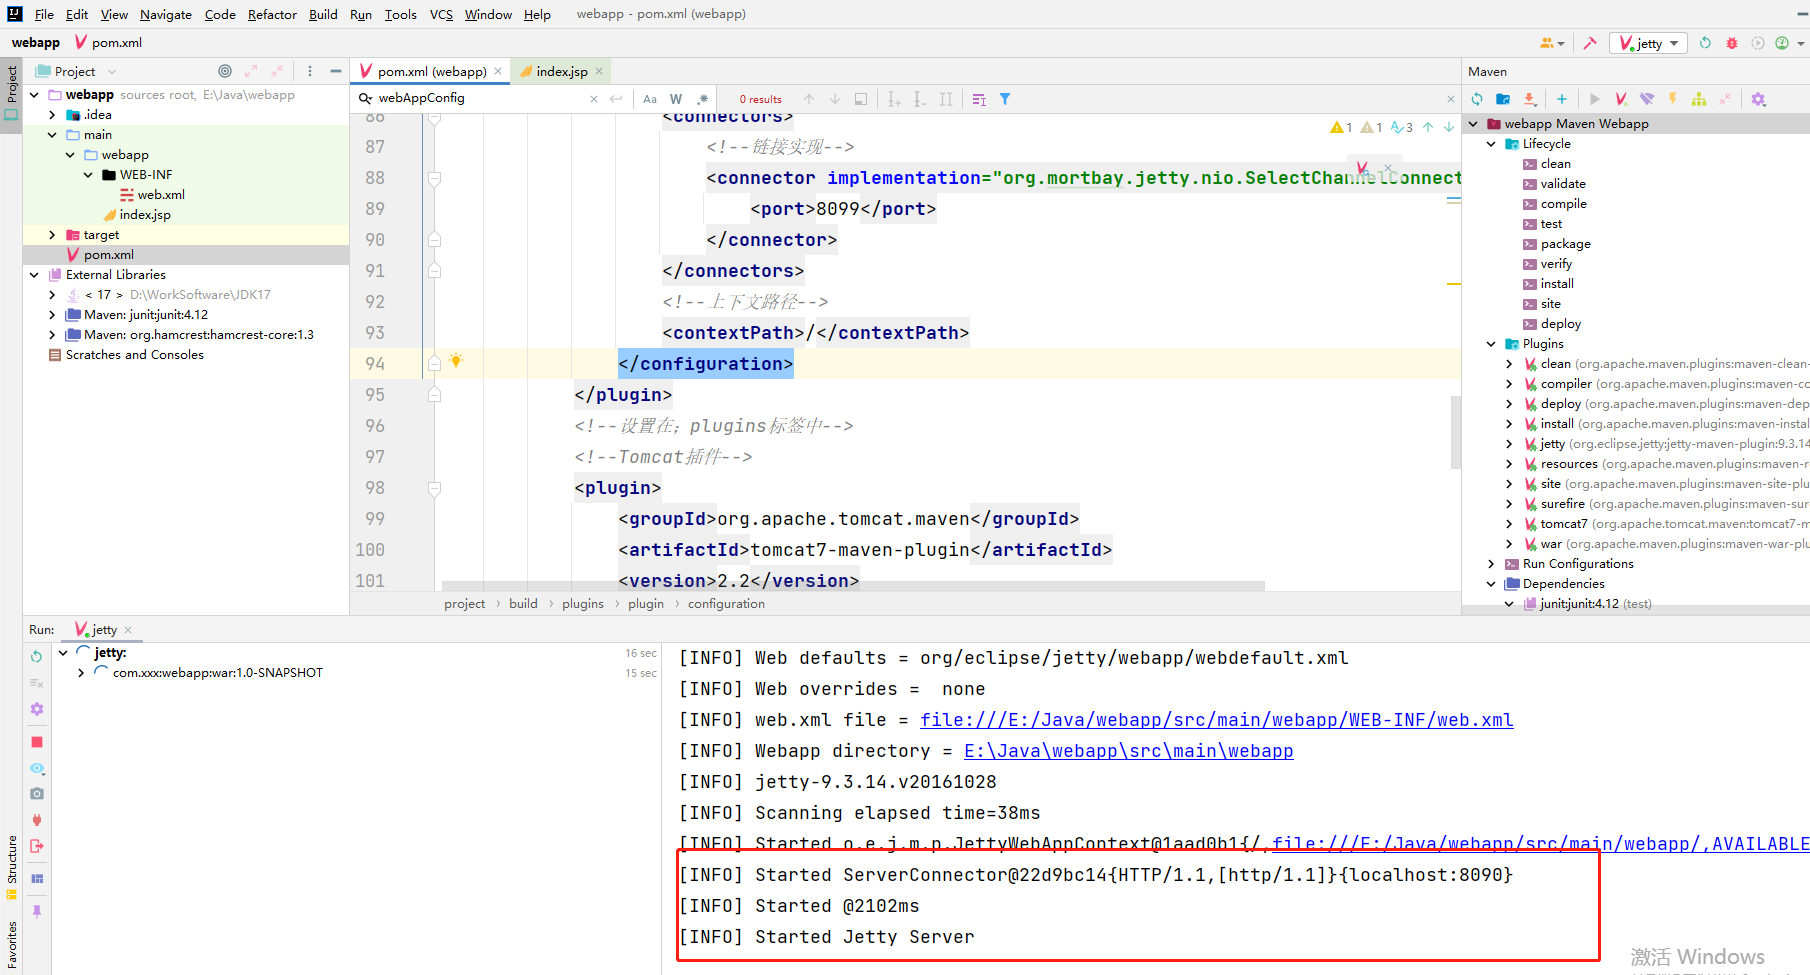Click configuration in the editor breadcrumb
This screenshot has height=975, width=1810.
click(726, 604)
